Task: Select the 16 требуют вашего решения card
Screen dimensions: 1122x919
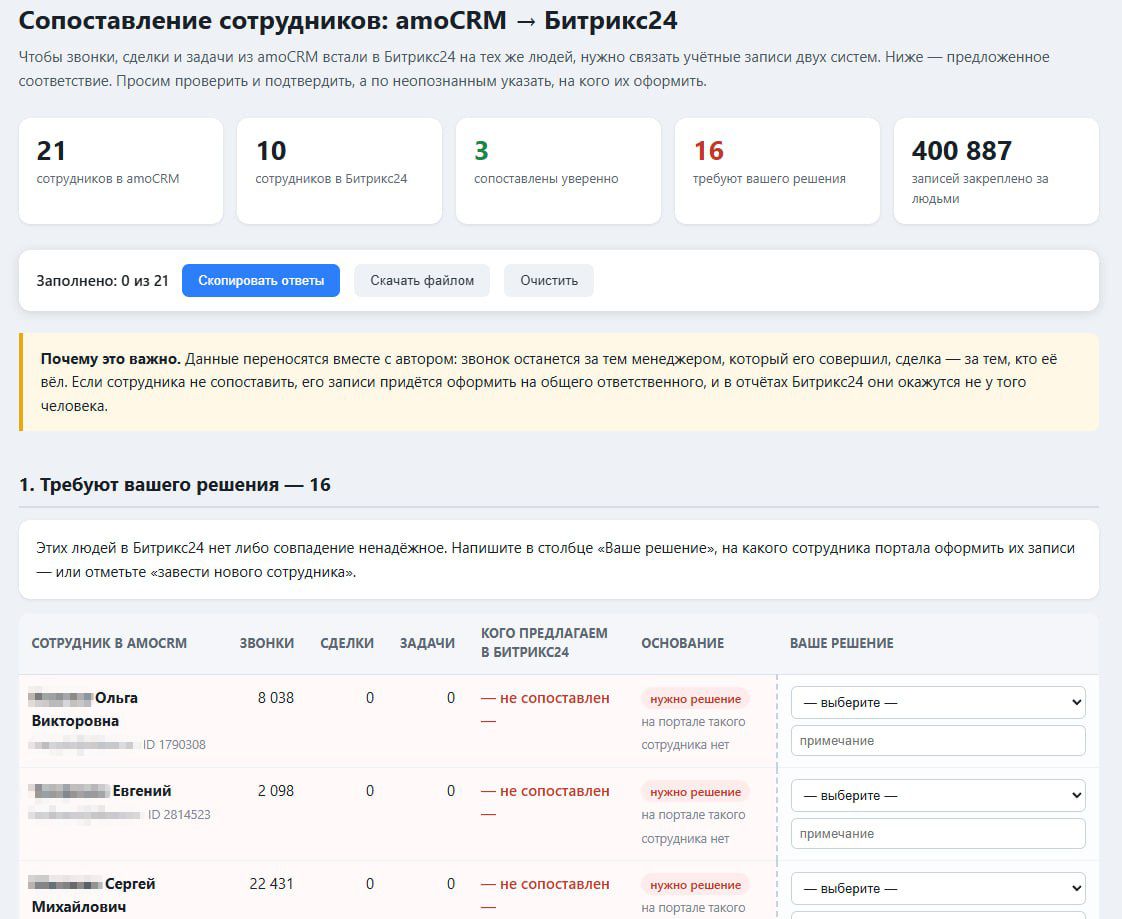Action: coord(777,171)
